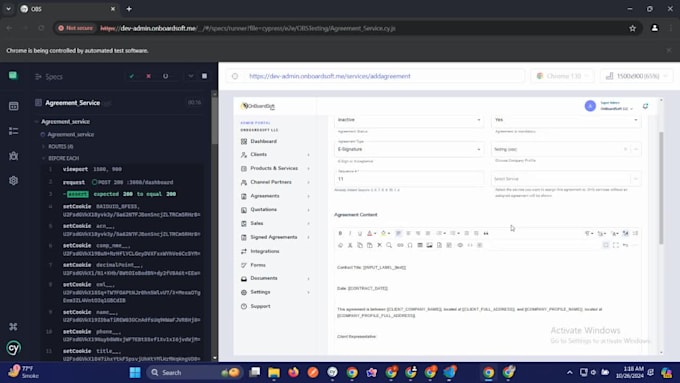Image resolution: width=680 pixels, height=383 pixels.
Task: Open viewport size 1500x900 dropdown
Action: [637, 76]
